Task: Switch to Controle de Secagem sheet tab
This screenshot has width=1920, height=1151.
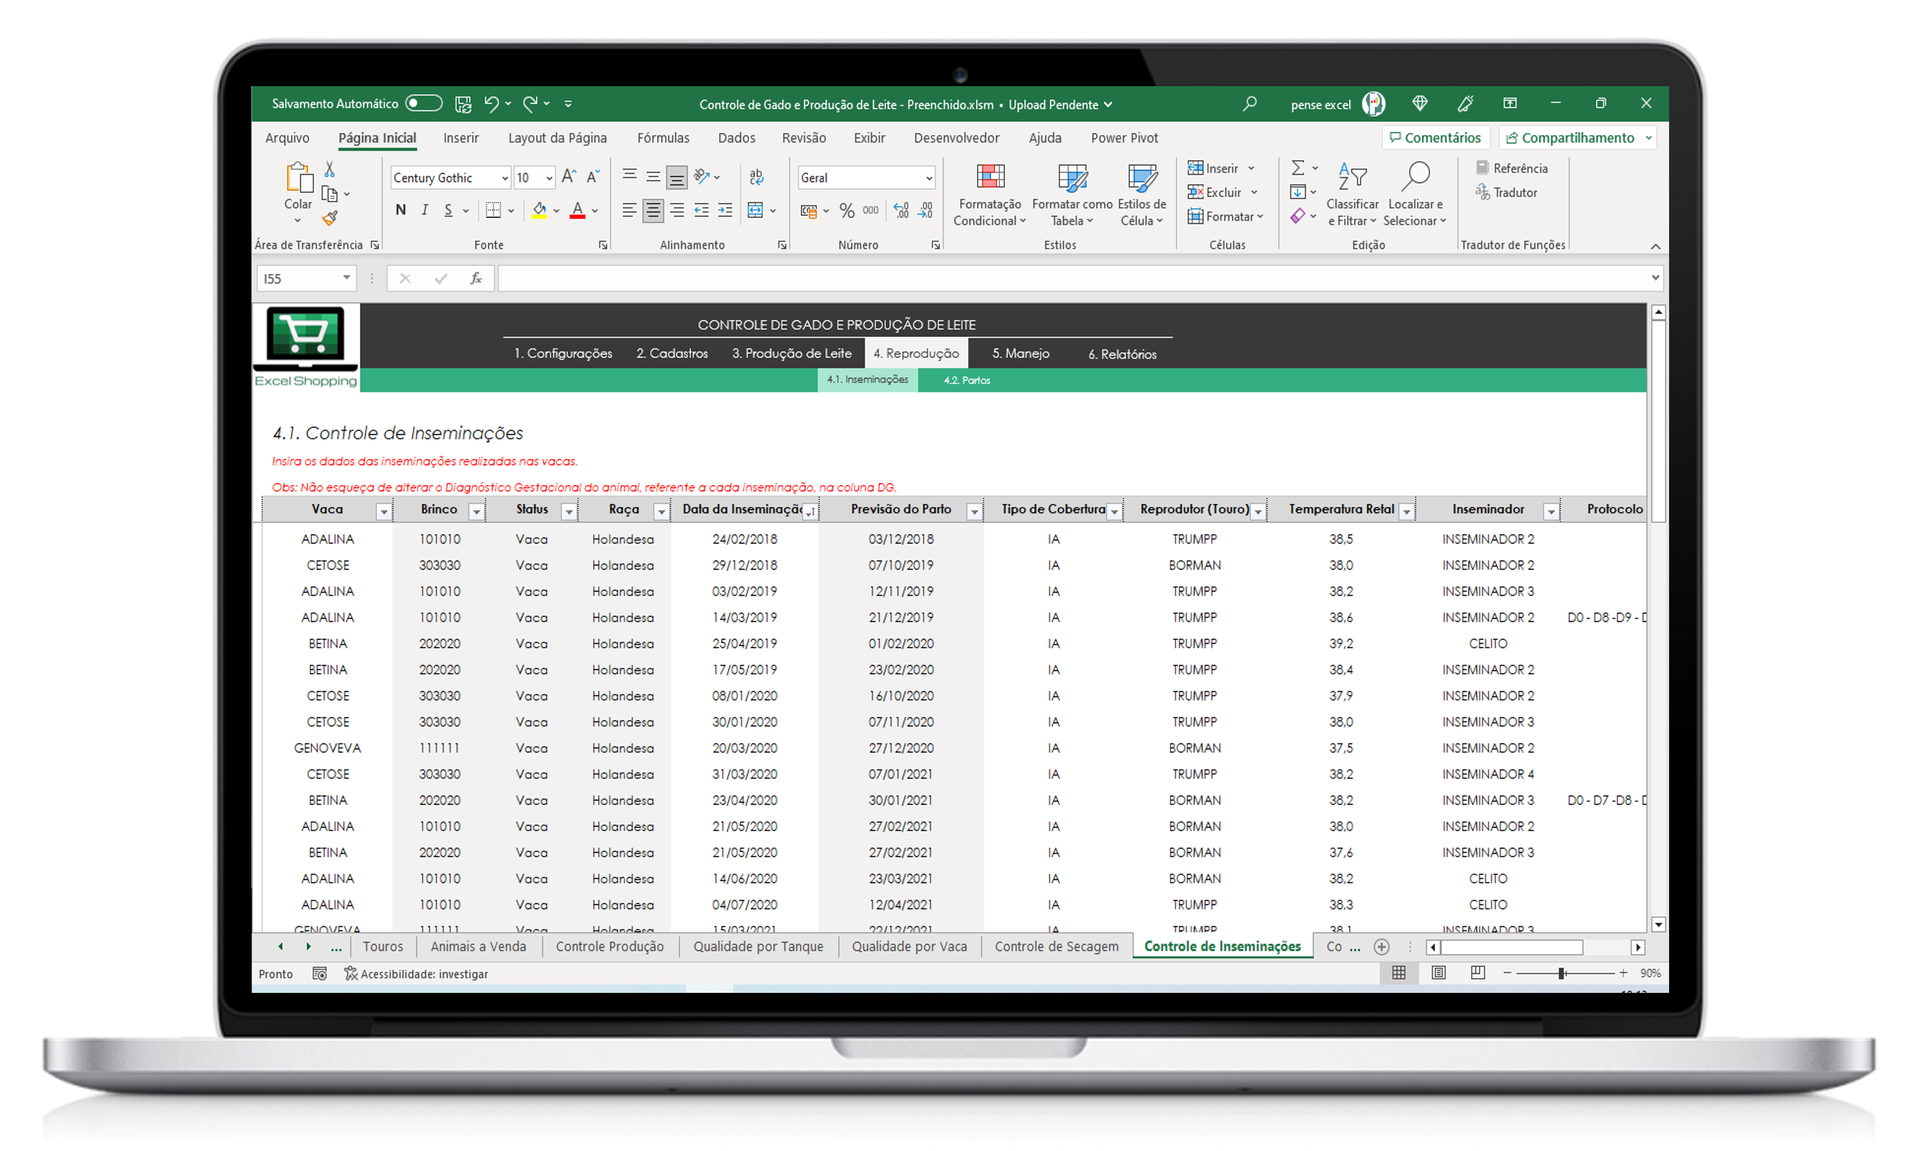Action: click(1056, 947)
